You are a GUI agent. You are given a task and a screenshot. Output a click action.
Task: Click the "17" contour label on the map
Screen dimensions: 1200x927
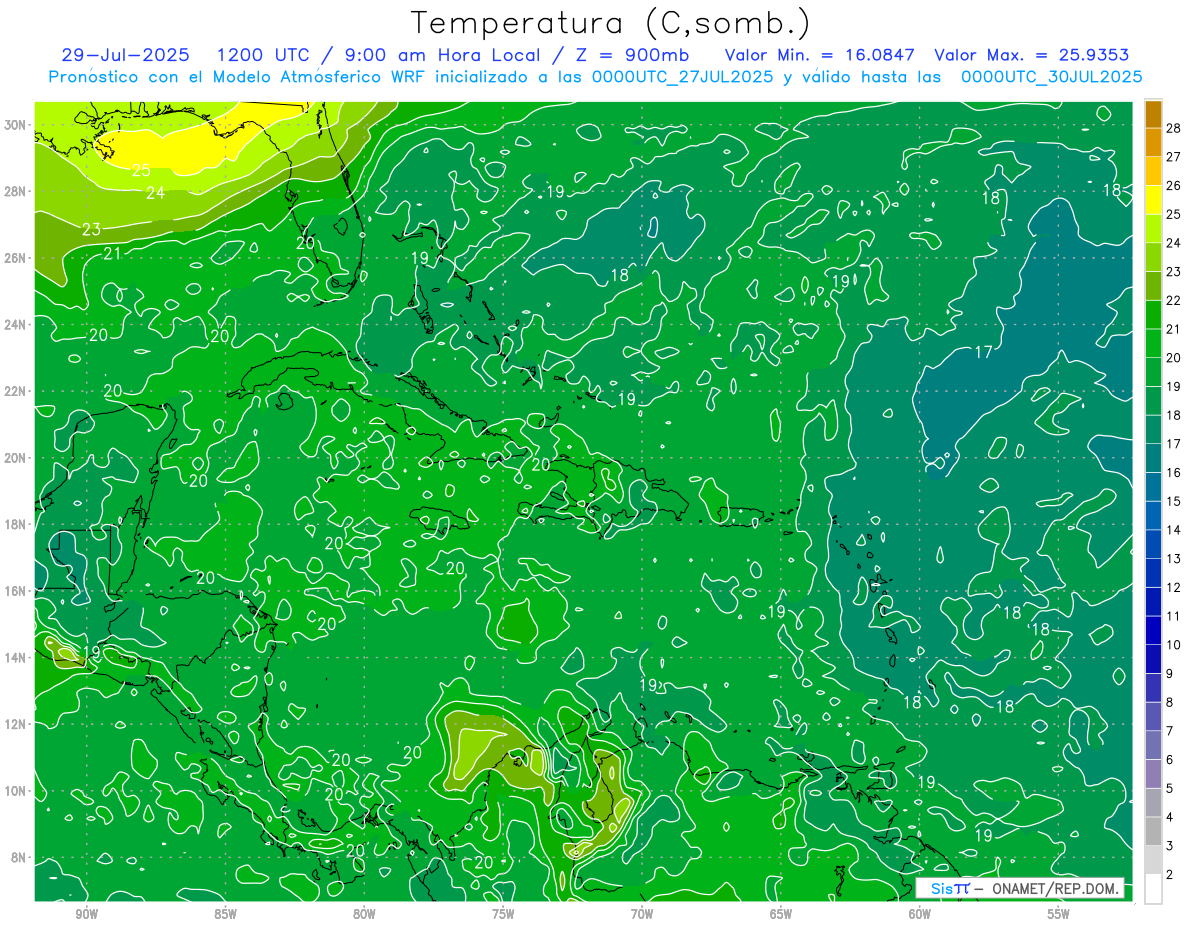point(983,352)
